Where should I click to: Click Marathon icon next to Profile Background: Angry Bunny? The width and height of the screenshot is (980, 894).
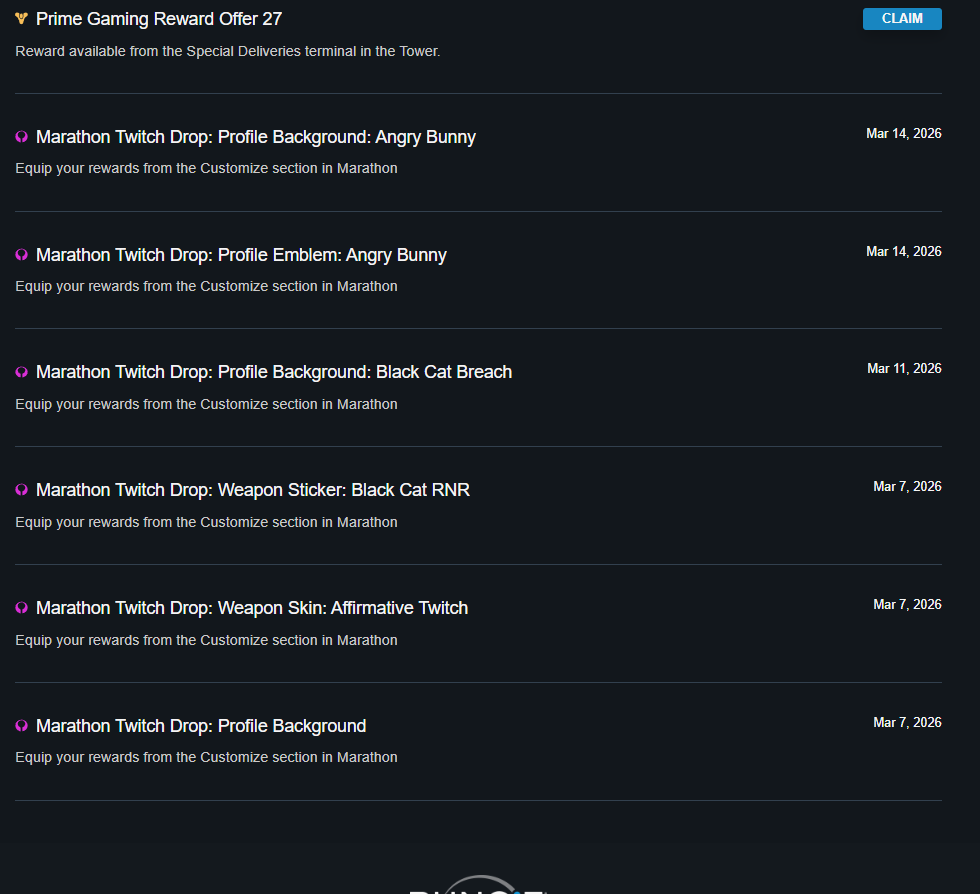point(22,137)
